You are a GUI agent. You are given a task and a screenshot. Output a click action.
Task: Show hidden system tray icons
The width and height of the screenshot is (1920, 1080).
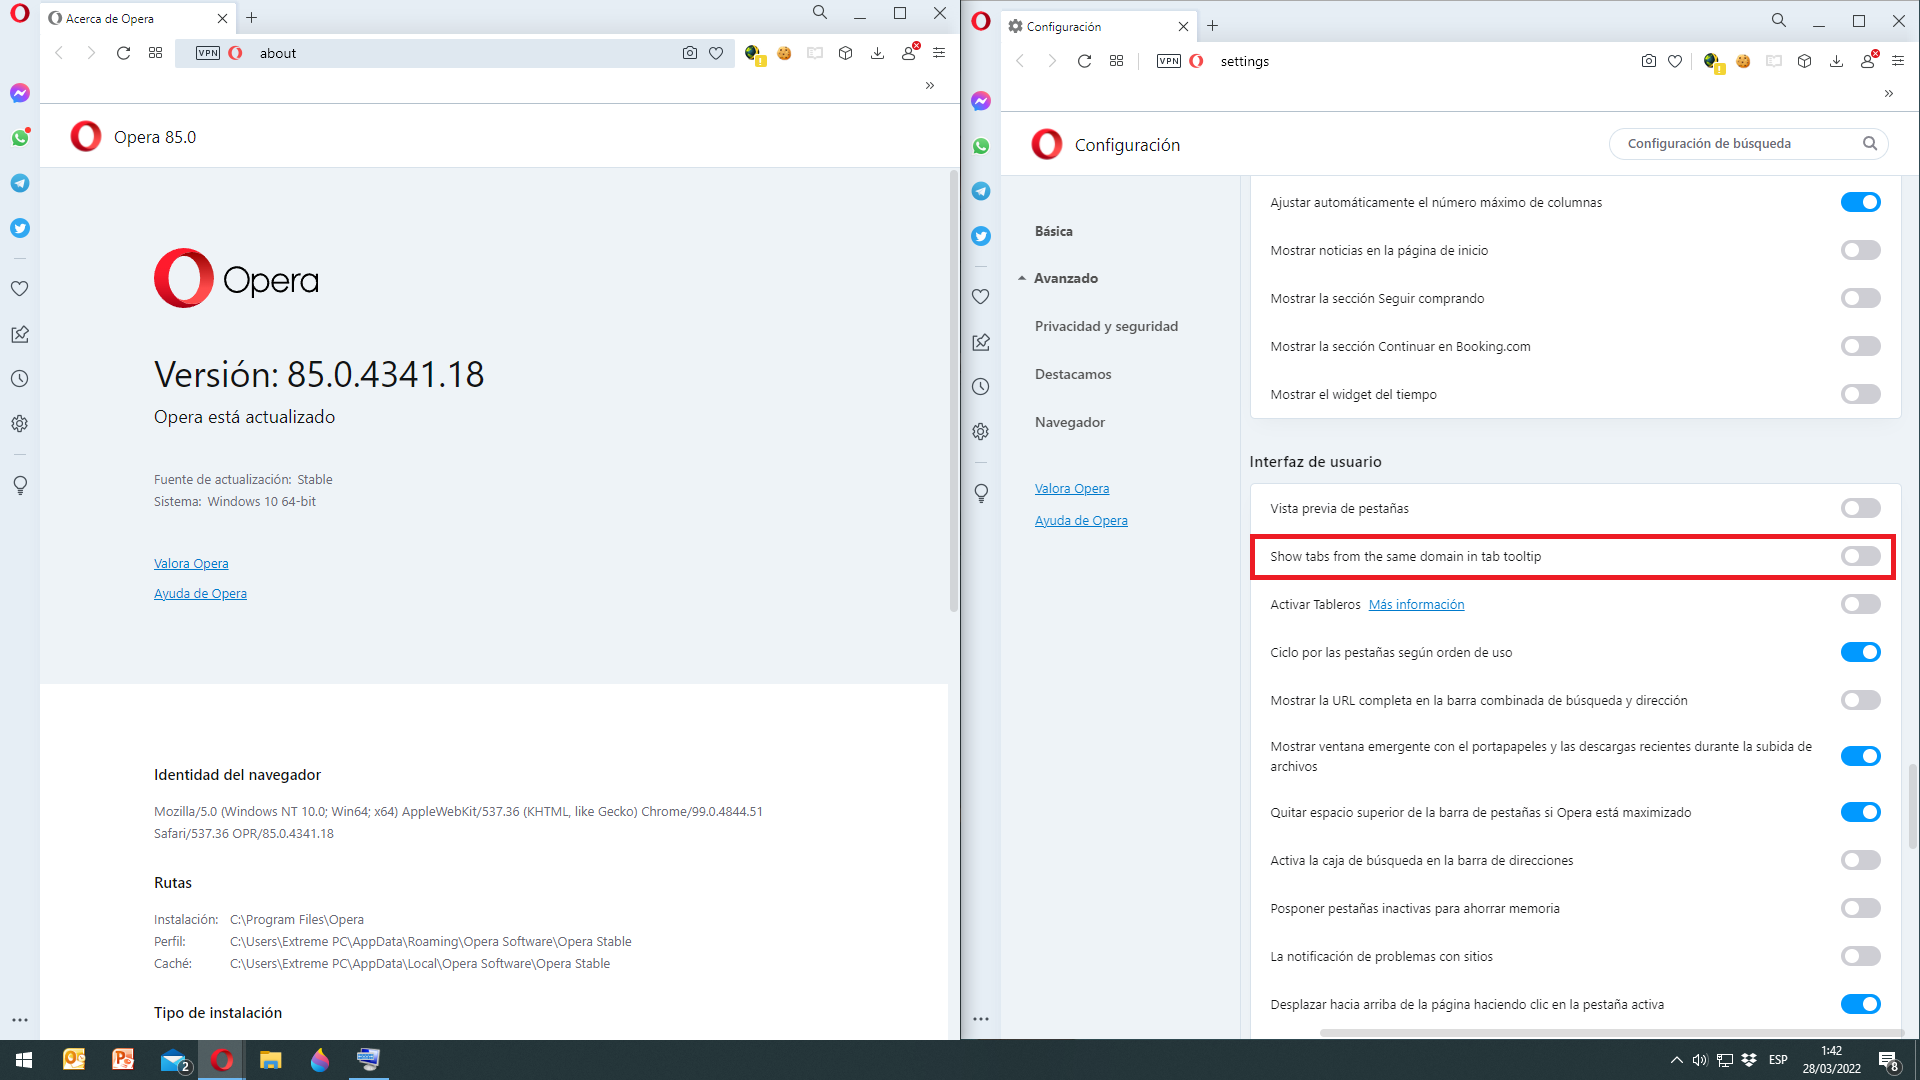coord(1676,1060)
